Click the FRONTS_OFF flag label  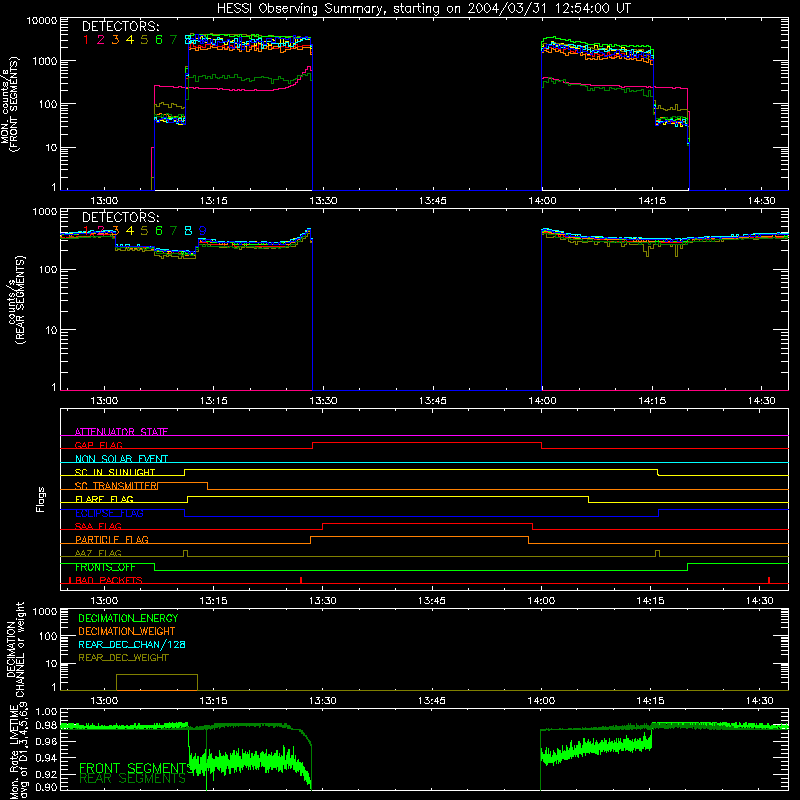coord(105,567)
